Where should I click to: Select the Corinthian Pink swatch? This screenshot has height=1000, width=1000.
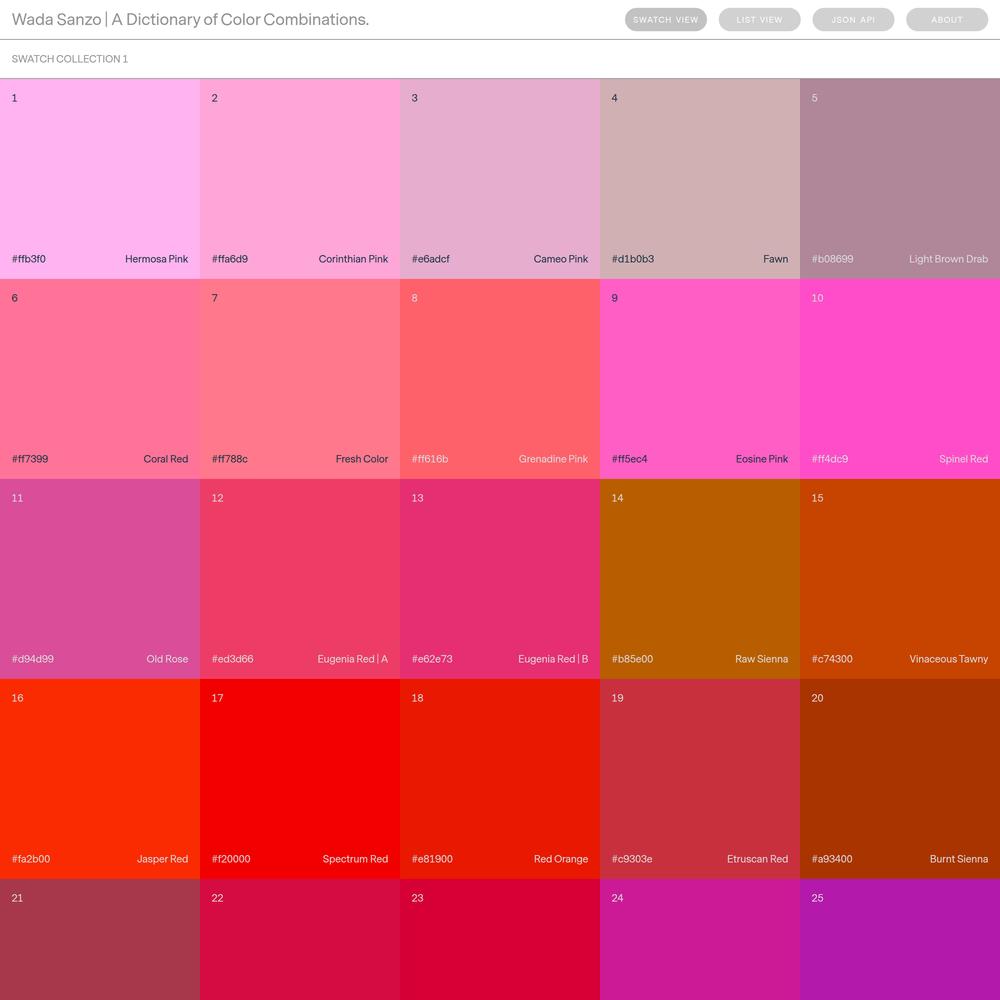(x=300, y=179)
